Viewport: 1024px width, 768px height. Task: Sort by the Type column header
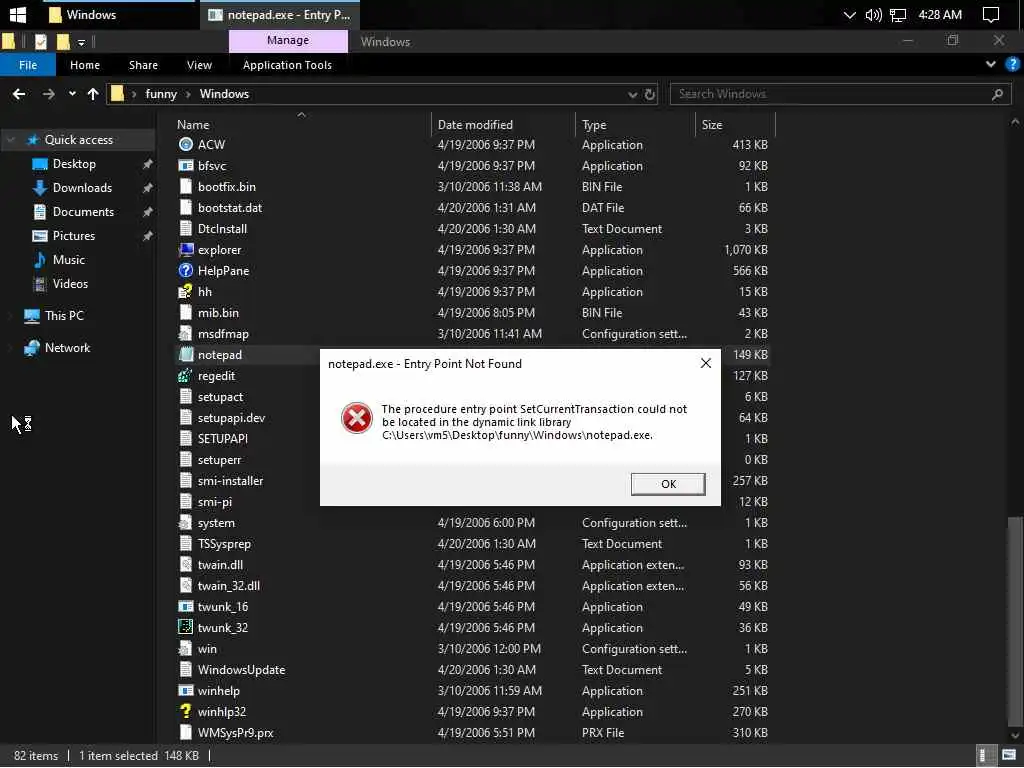(594, 125)
